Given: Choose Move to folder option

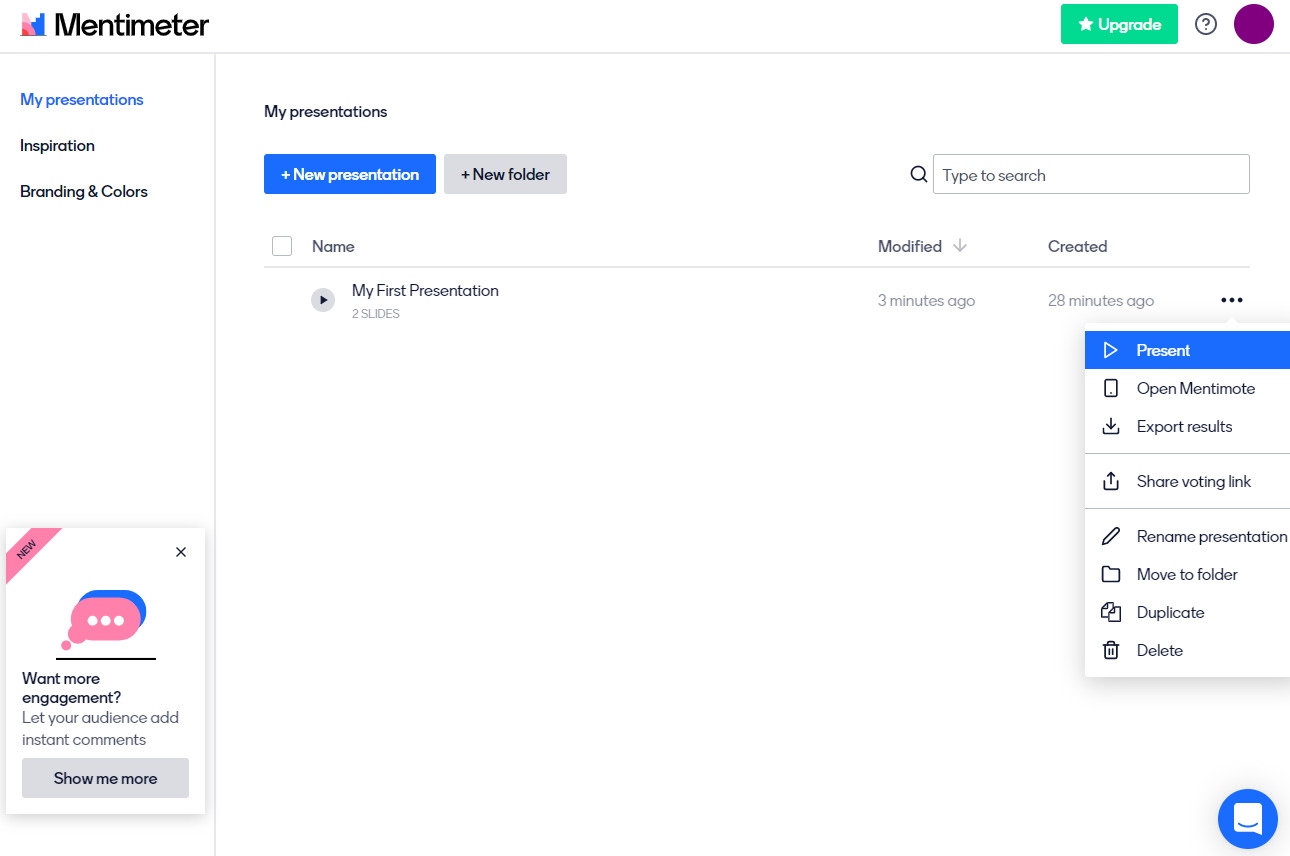Looking at the screenshot, I should (x=1187, y=574).
